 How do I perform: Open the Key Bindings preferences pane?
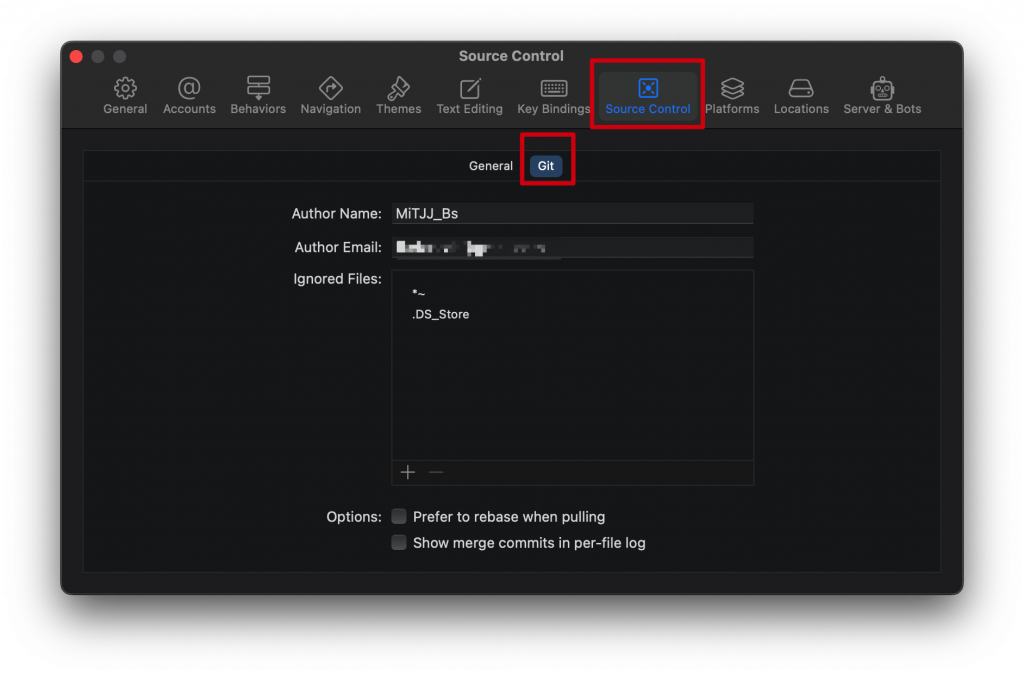coord(553,95)
